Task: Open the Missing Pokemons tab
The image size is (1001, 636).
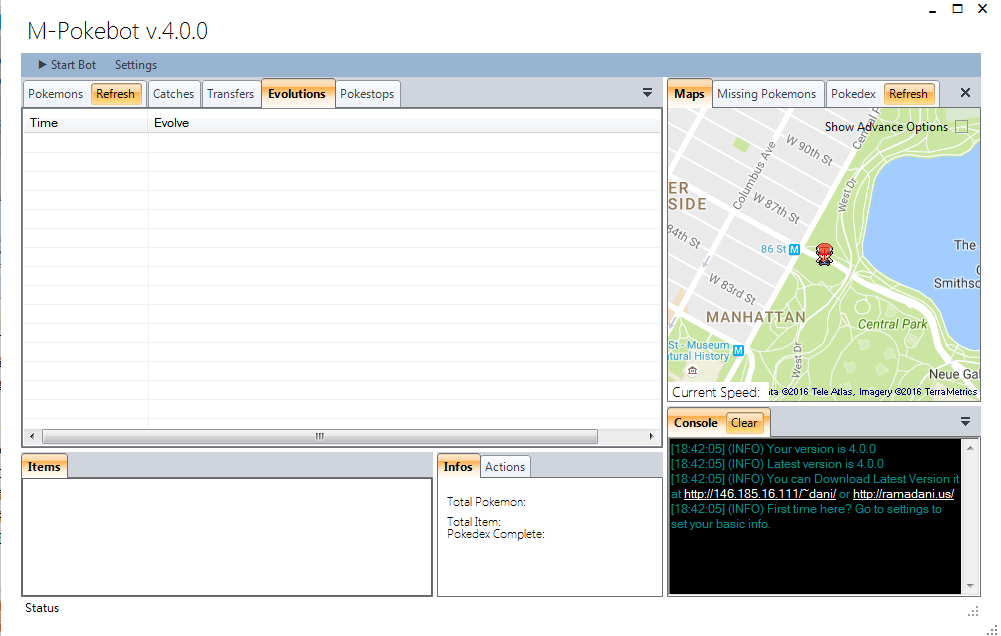Action: tap(766, 94)
